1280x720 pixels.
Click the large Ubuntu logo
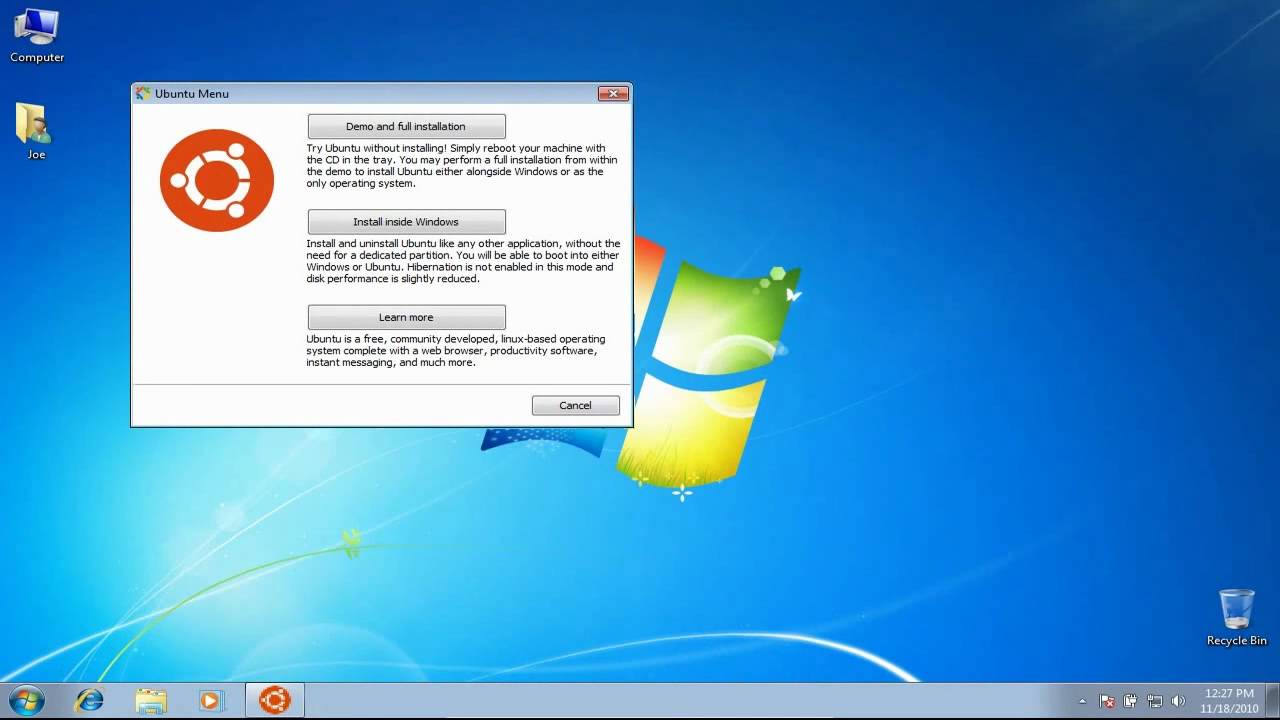click(217, 180)
